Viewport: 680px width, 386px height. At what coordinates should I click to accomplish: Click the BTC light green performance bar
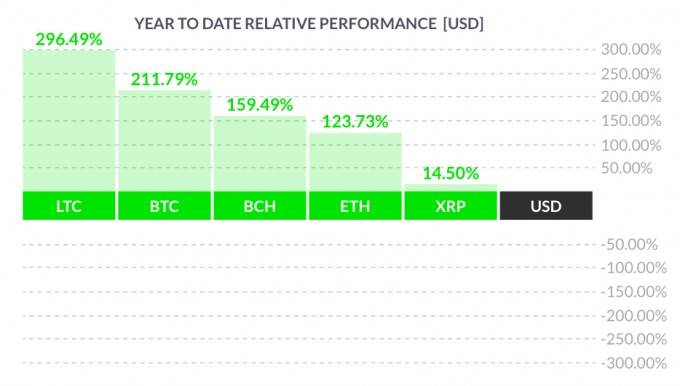pyautogui.click(x=164, y=141)
